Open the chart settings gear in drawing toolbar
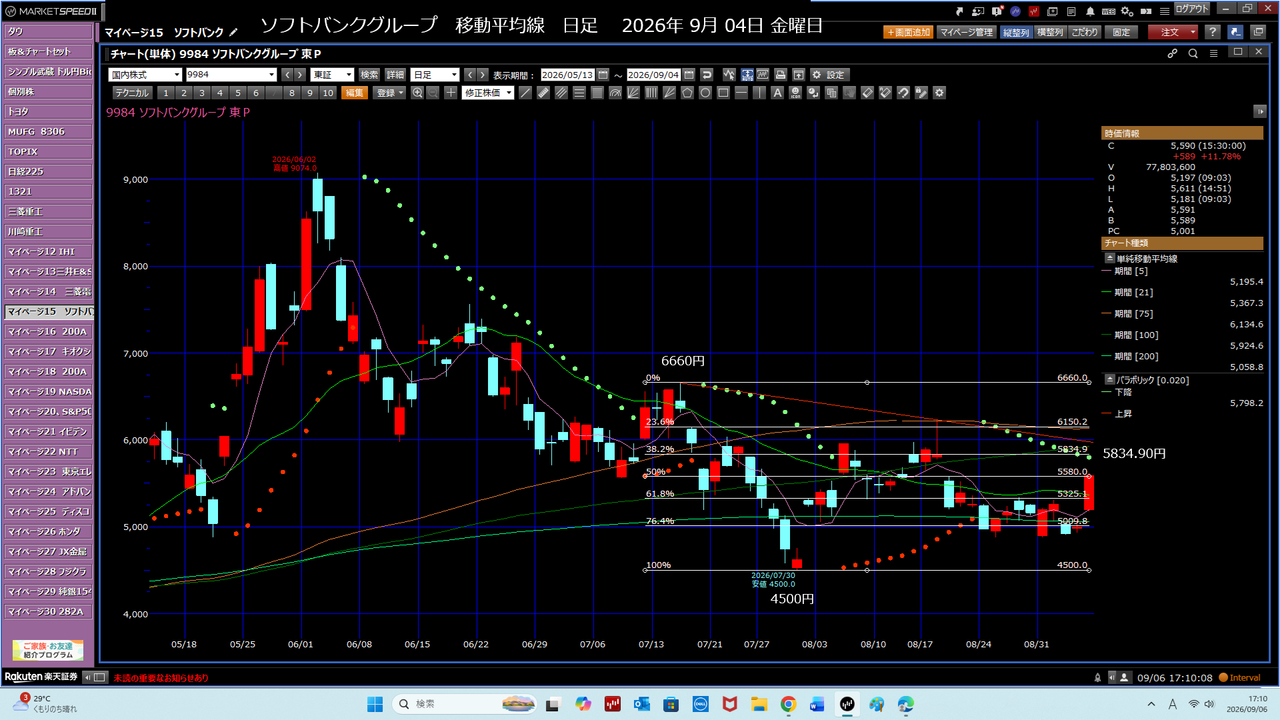 point(939,93)
